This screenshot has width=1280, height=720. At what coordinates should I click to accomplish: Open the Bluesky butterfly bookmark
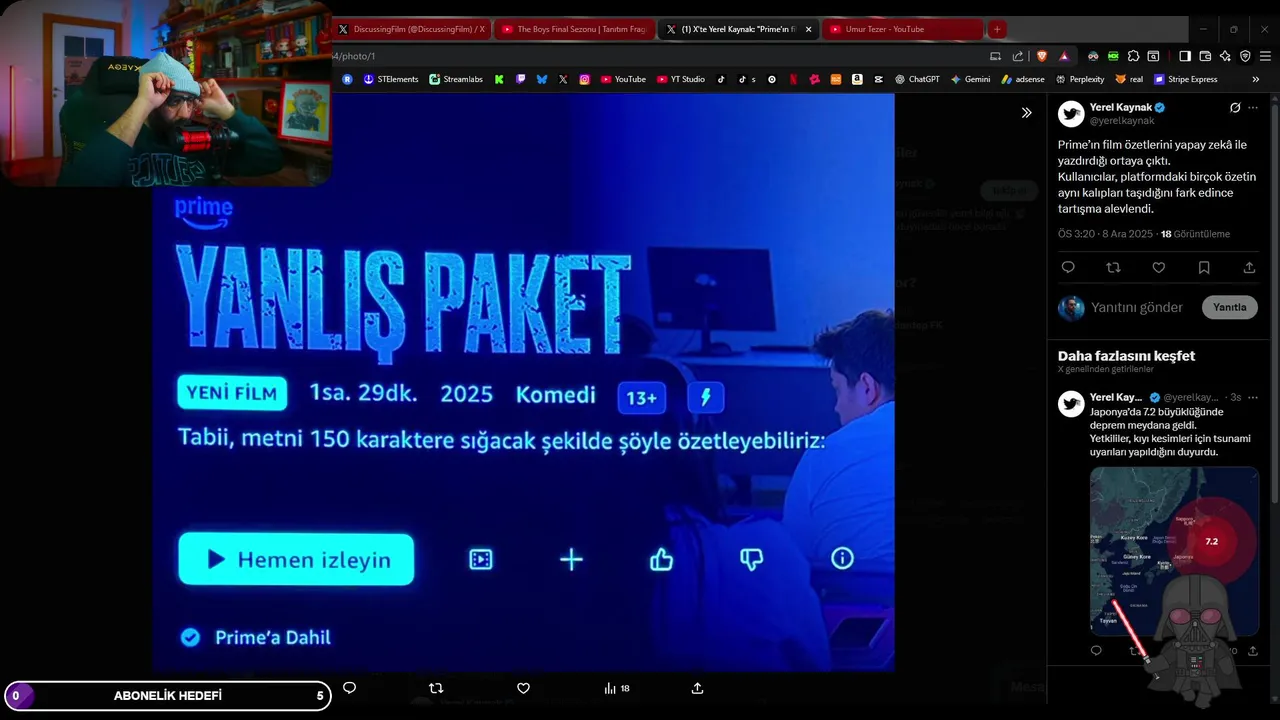542,79
